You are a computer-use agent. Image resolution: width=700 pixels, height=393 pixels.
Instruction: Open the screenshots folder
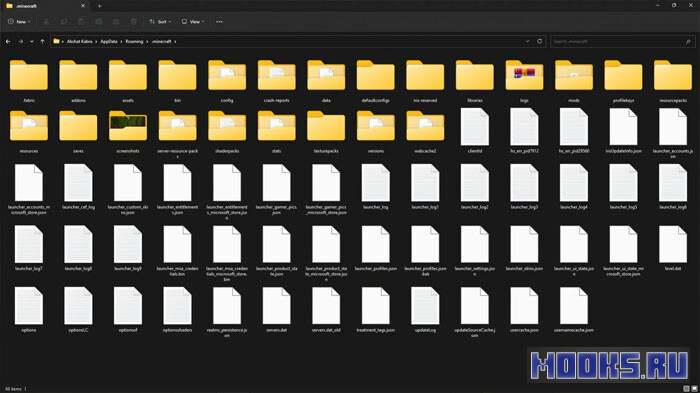coord(128,131)
